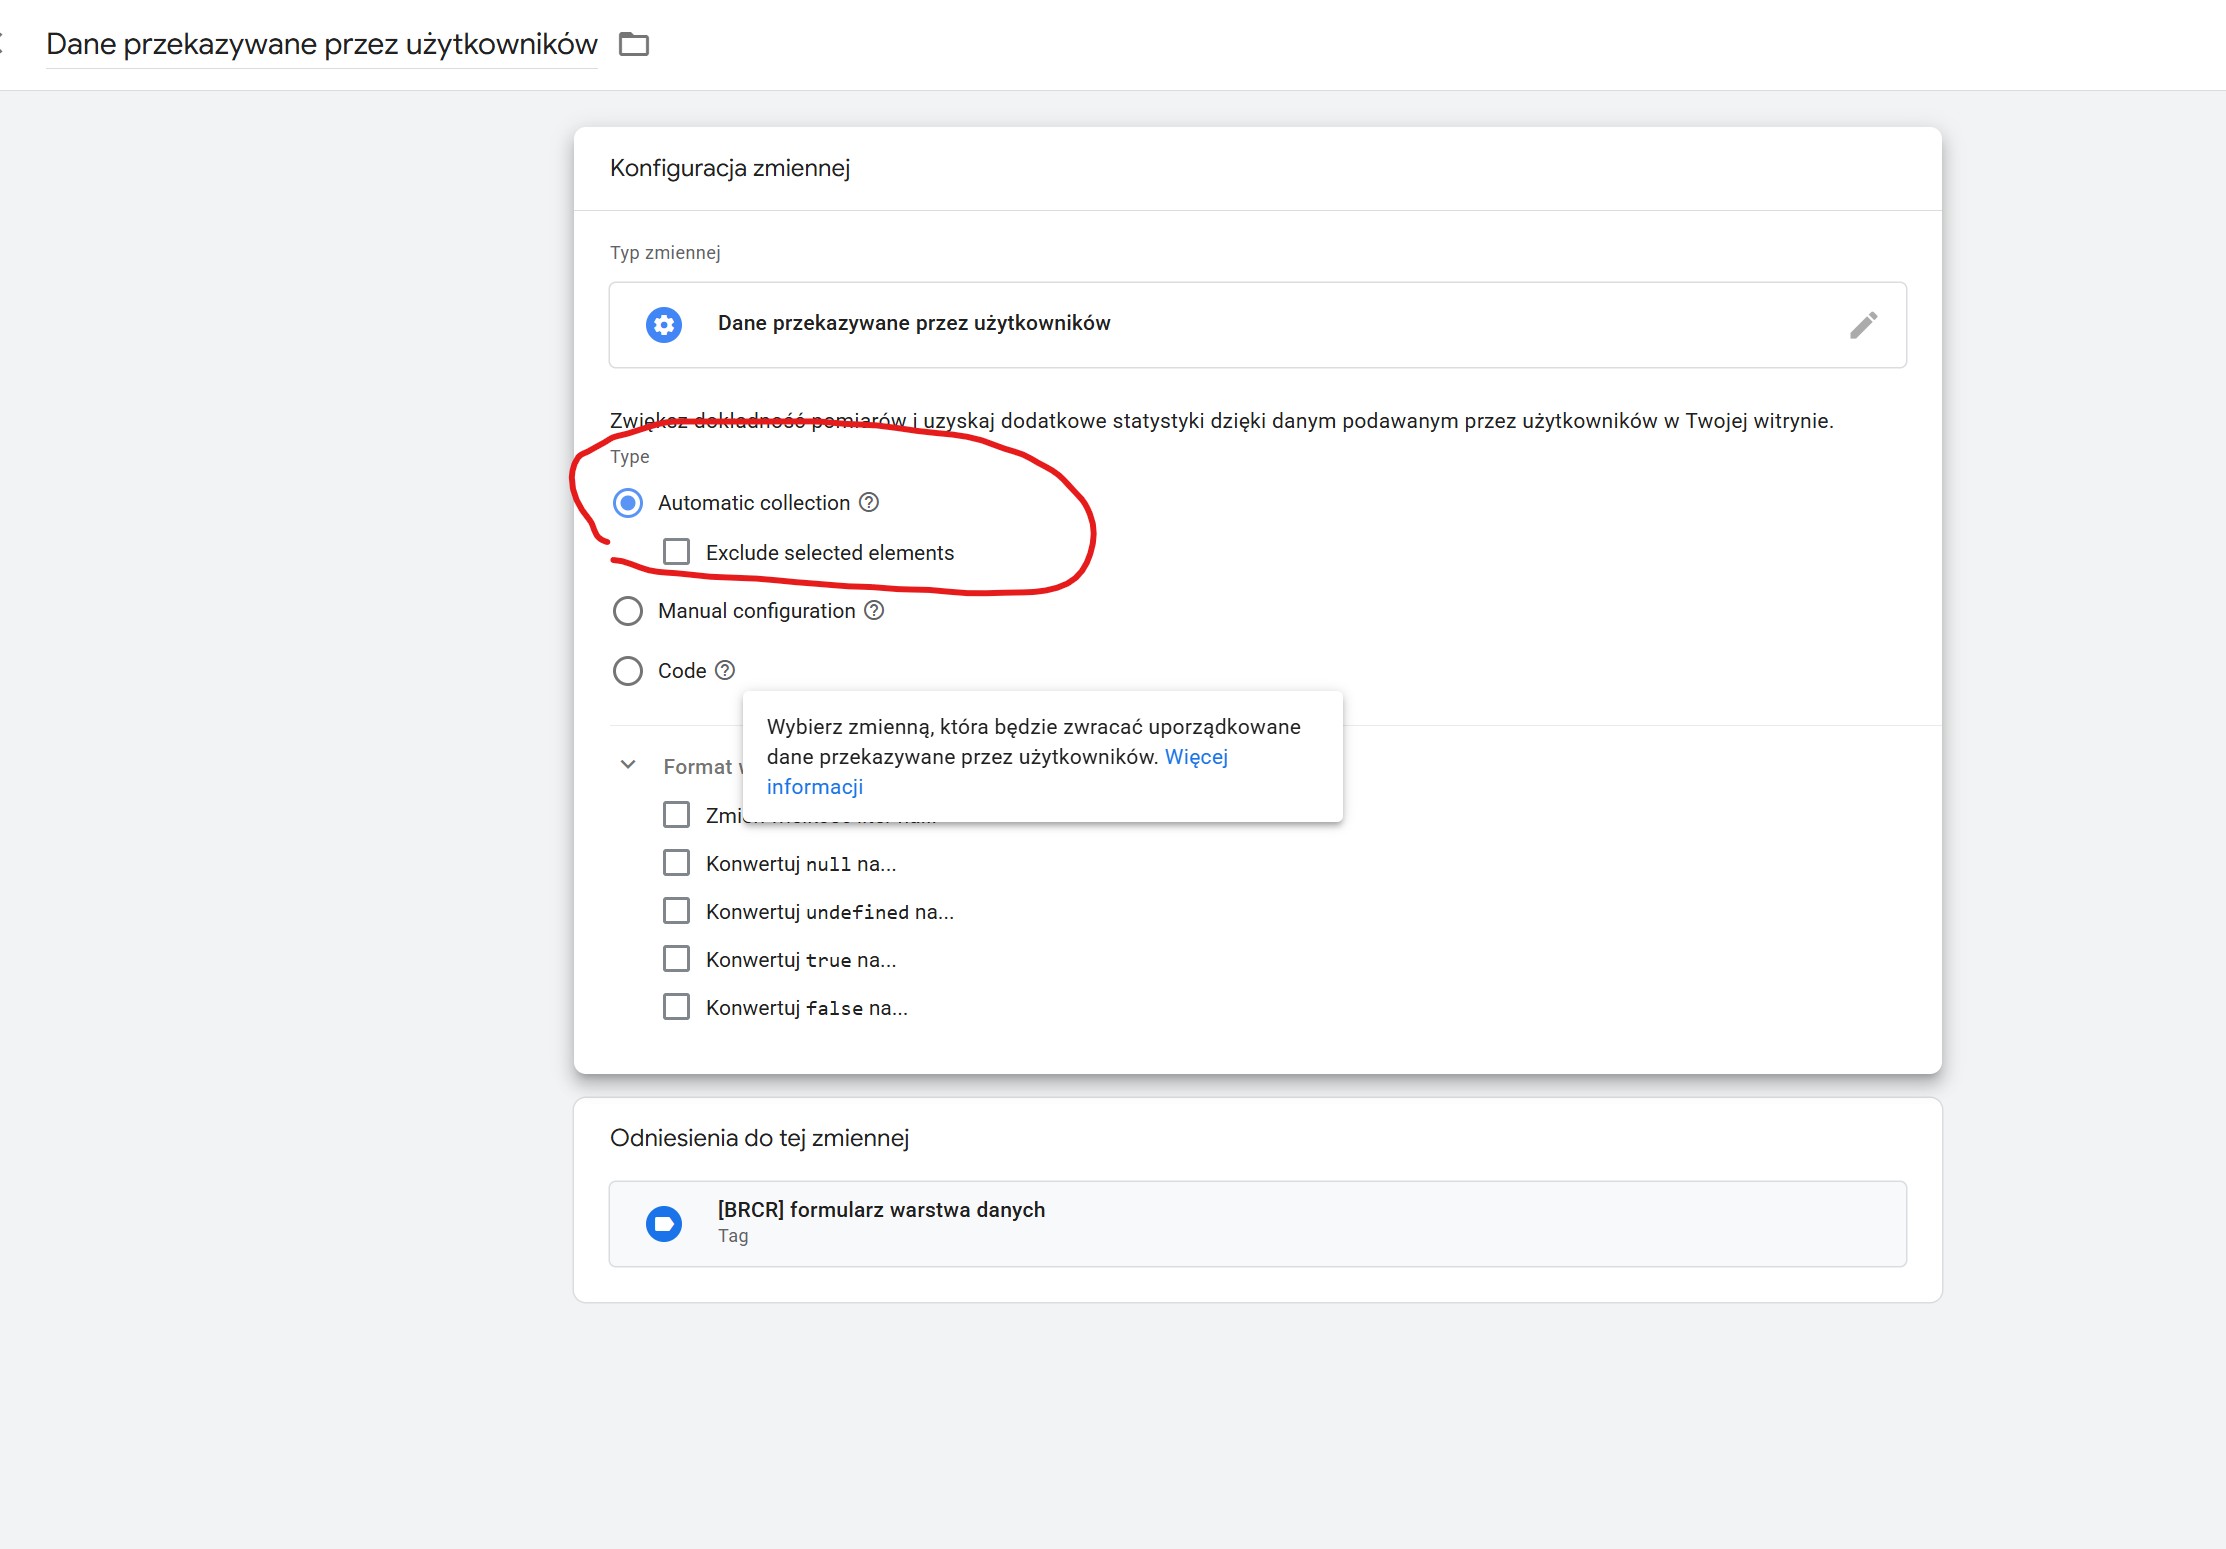Toggle the Konwertuj false na... checkbox
This screenshot has height=1549, width=2226.
pyautogui.click(x=677, y=1006)
